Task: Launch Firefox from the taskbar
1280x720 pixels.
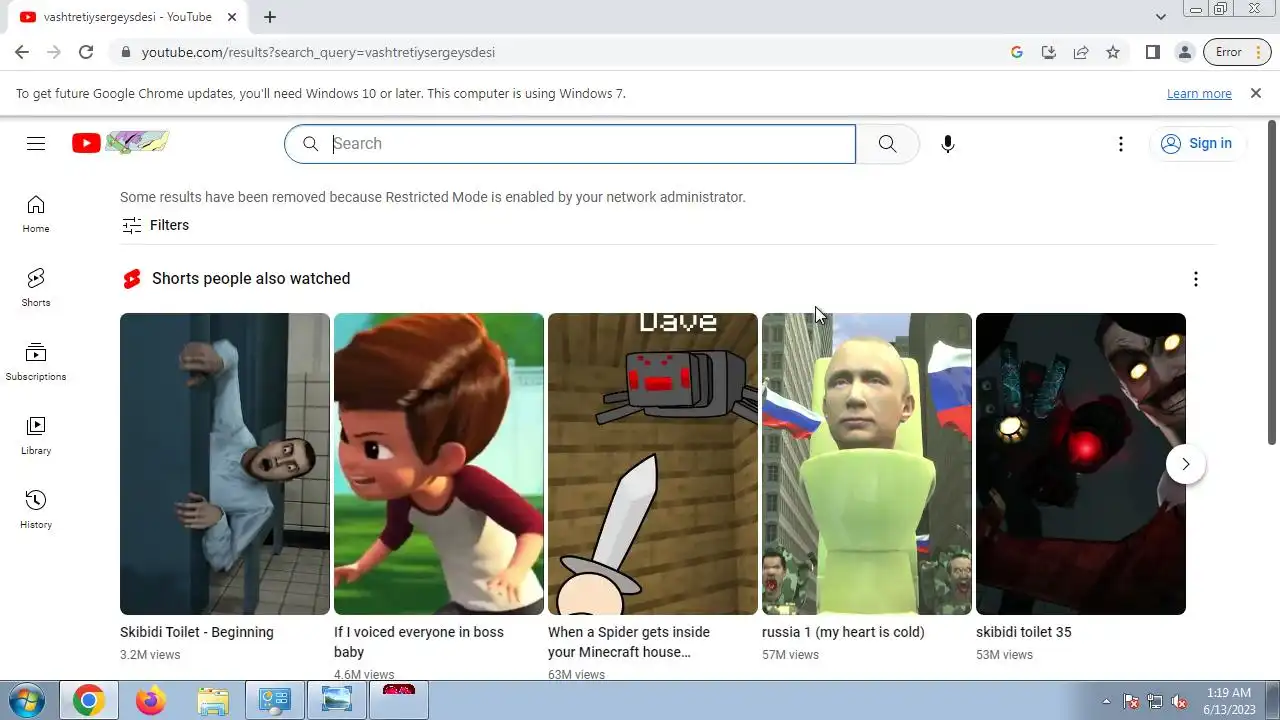Action: (150, 701)
